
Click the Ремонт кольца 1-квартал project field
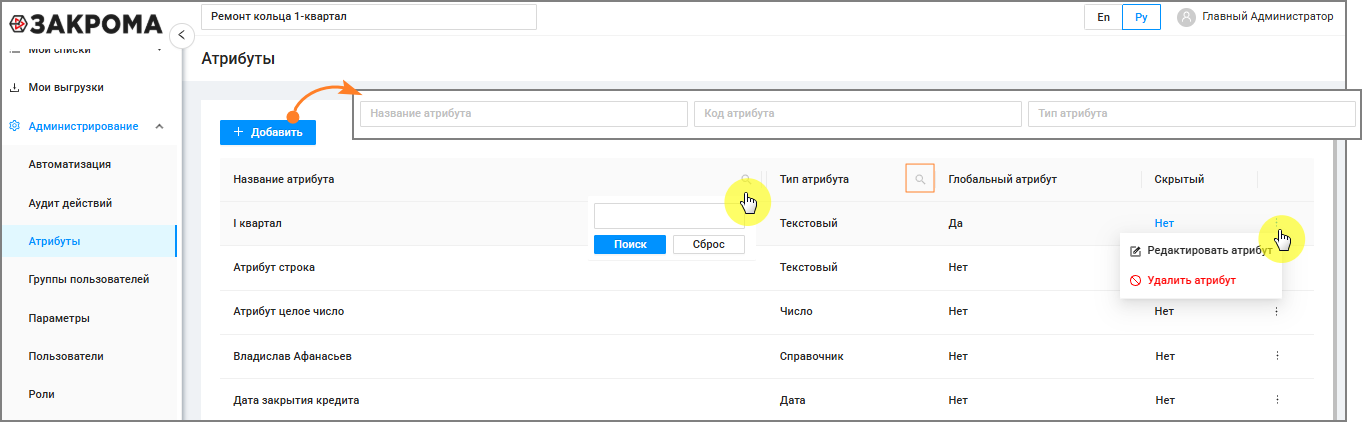[369, 17]
